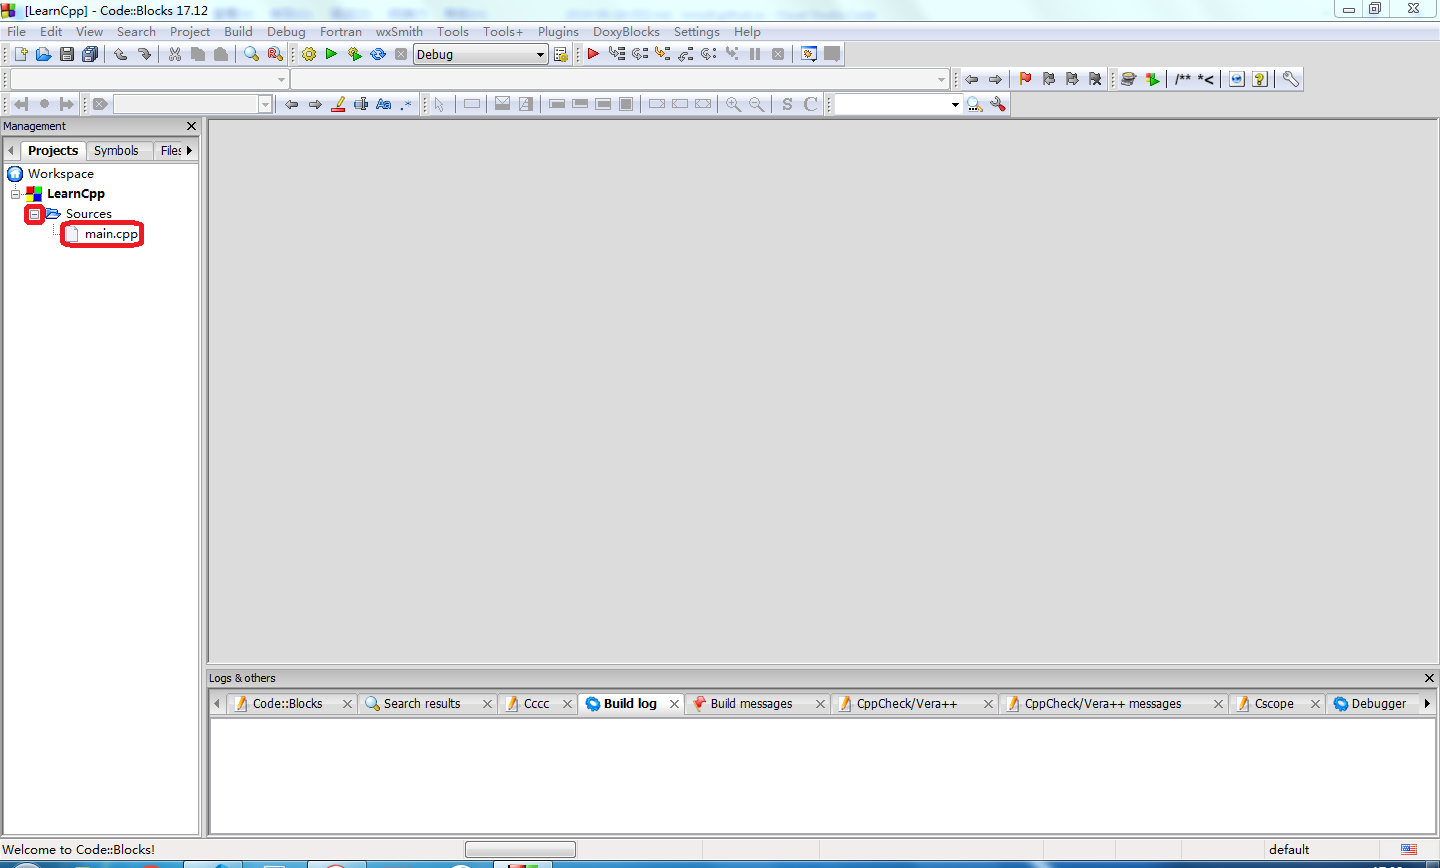The image size is (1440, 868).
Task: Click the toggle bookmark red flag icon
Action: point(1025,79)
